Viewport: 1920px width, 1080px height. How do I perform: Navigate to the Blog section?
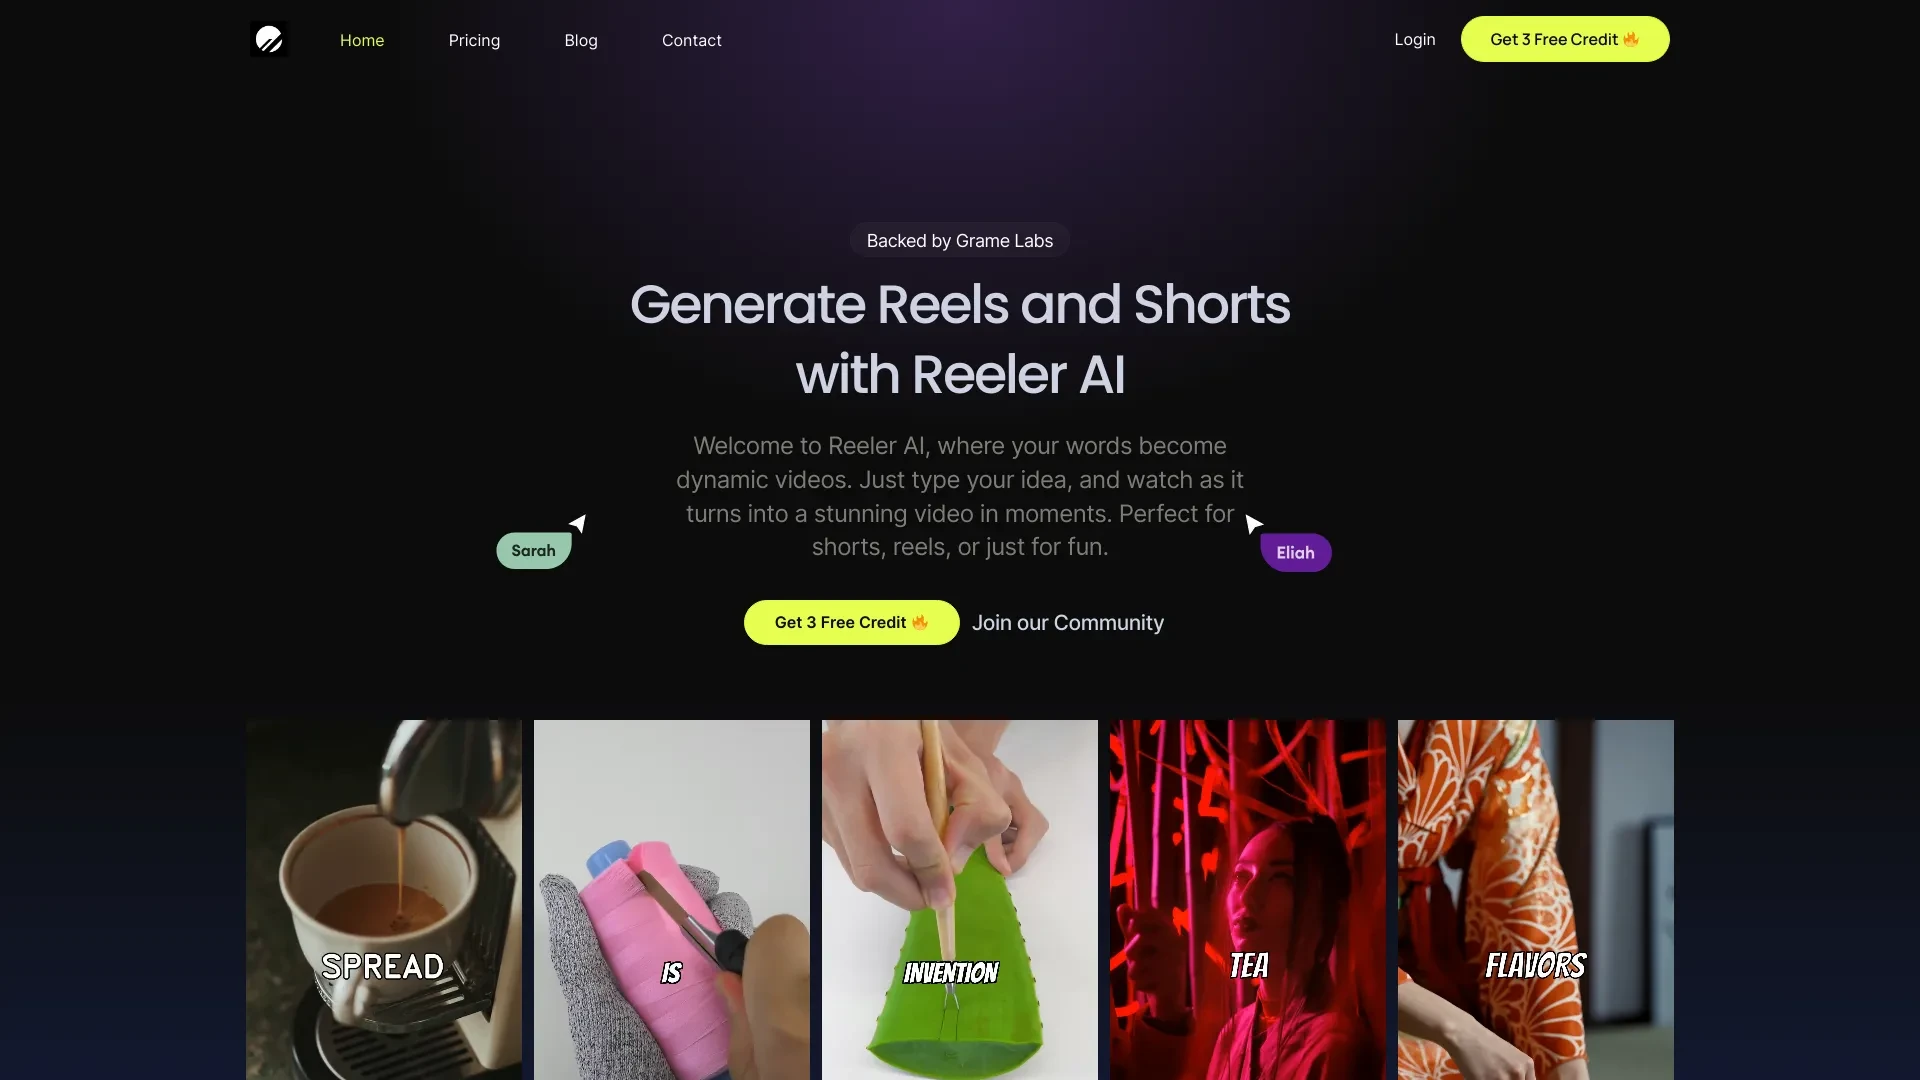(x=580, y=38)
